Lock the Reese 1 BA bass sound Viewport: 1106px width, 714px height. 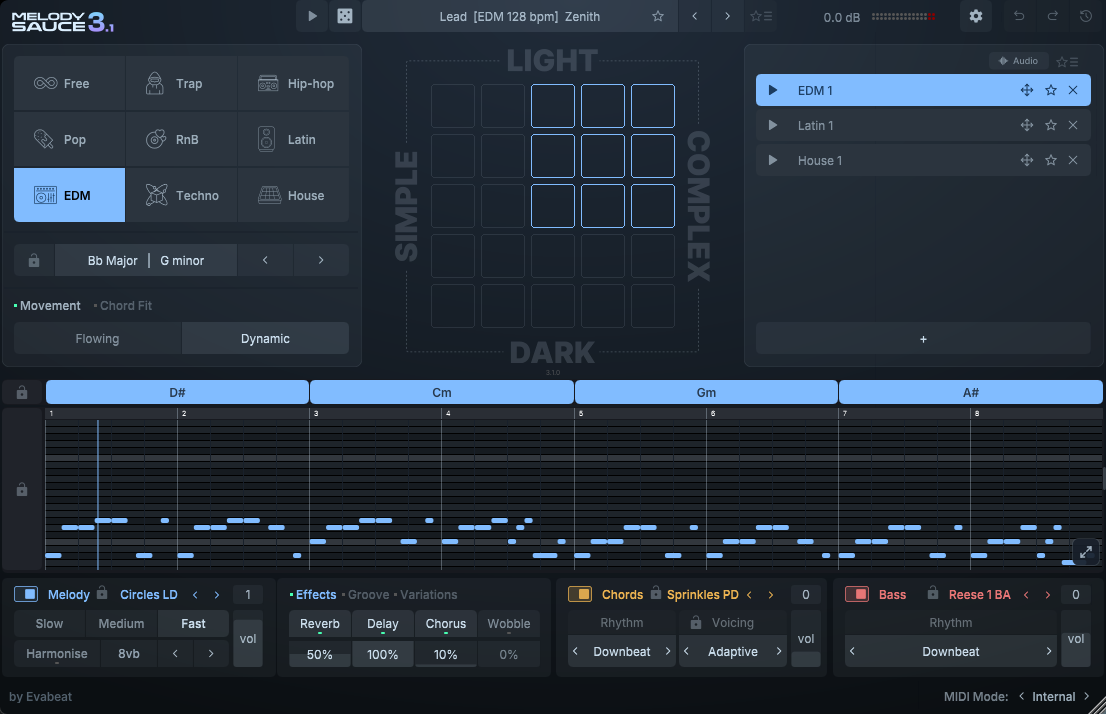tap(932, 593)
